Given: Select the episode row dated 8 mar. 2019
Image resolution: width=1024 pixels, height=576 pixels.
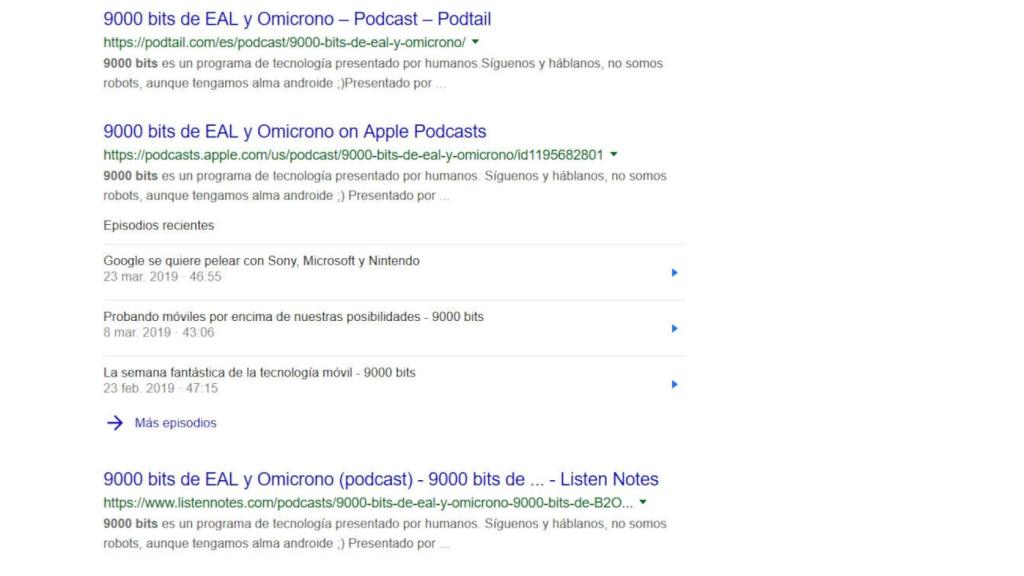Looking at the screenshot, I should coord(294,316).
